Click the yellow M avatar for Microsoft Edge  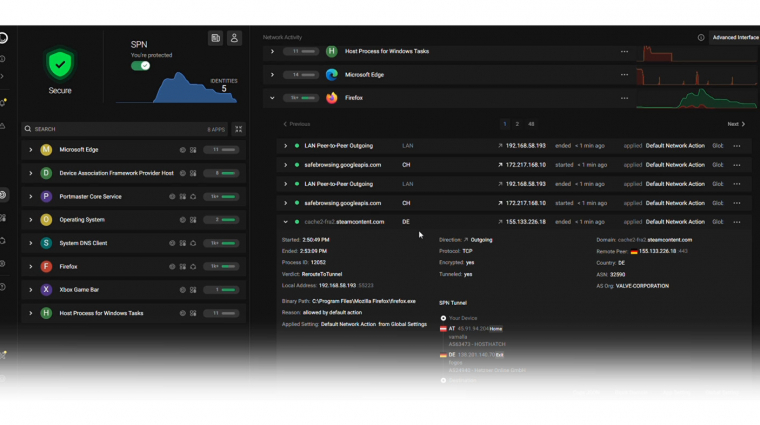[46, 150]
